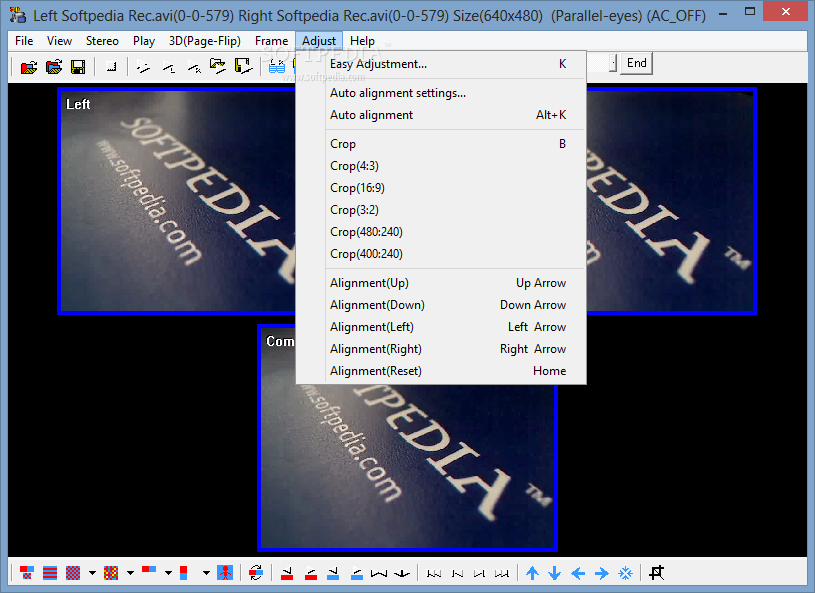
Task: Select the side-by-side red and blue icon
Action: (x=149, y=571)
